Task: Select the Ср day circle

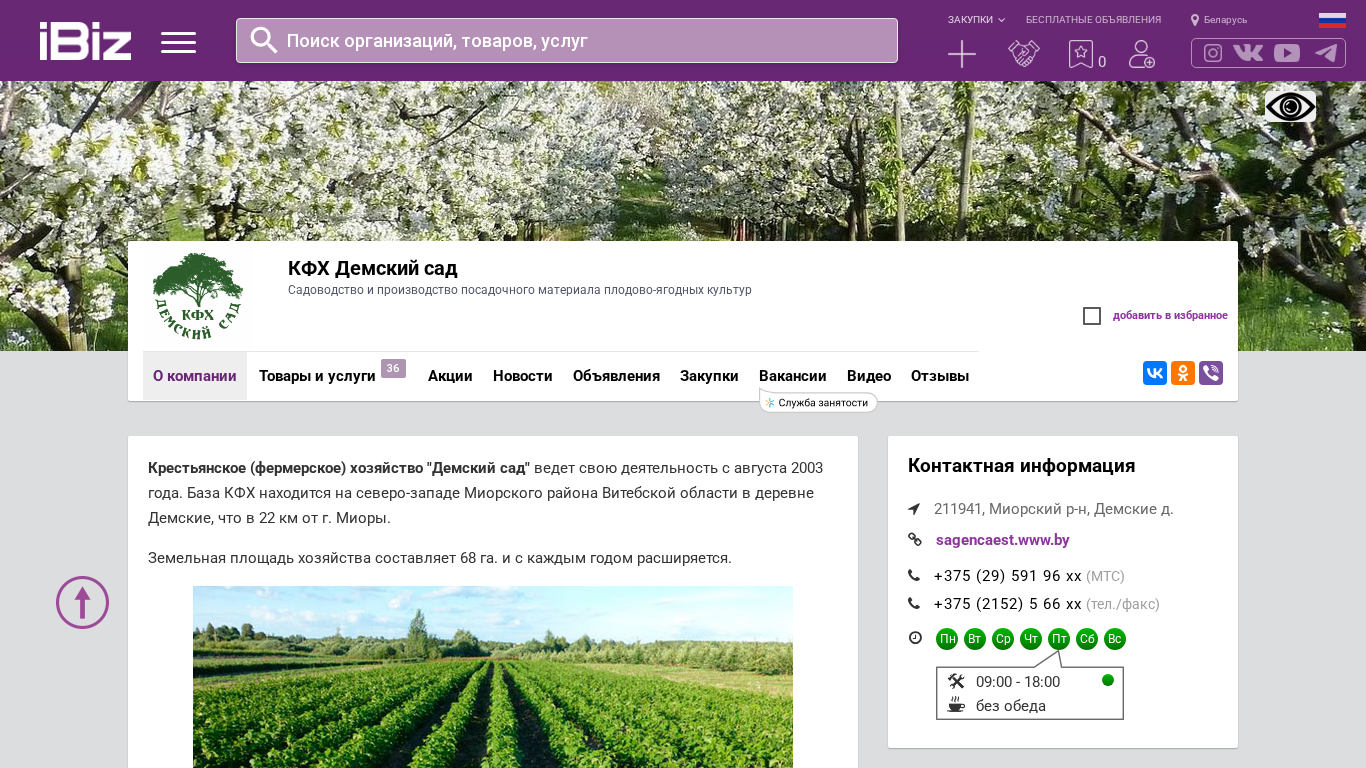Action: click(x=1003, y=639)
